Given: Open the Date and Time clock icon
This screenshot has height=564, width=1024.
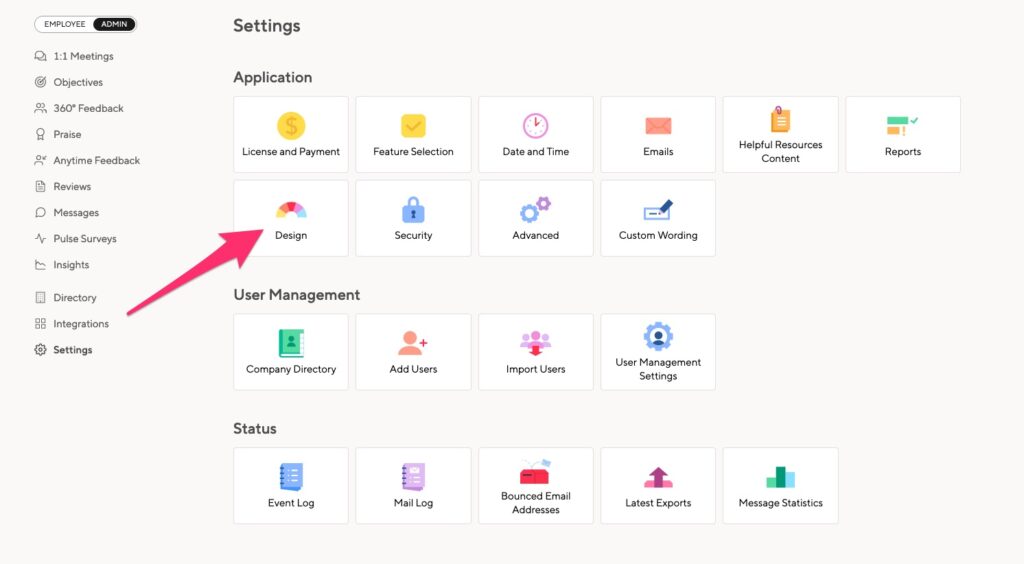Looking at the screenshot, I should pos(536,125).
